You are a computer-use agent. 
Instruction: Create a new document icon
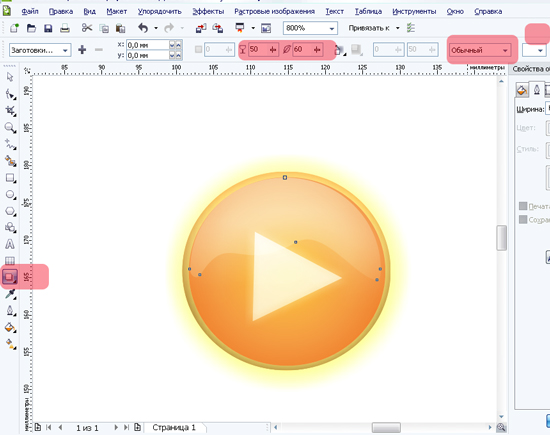tap(14, 28)
